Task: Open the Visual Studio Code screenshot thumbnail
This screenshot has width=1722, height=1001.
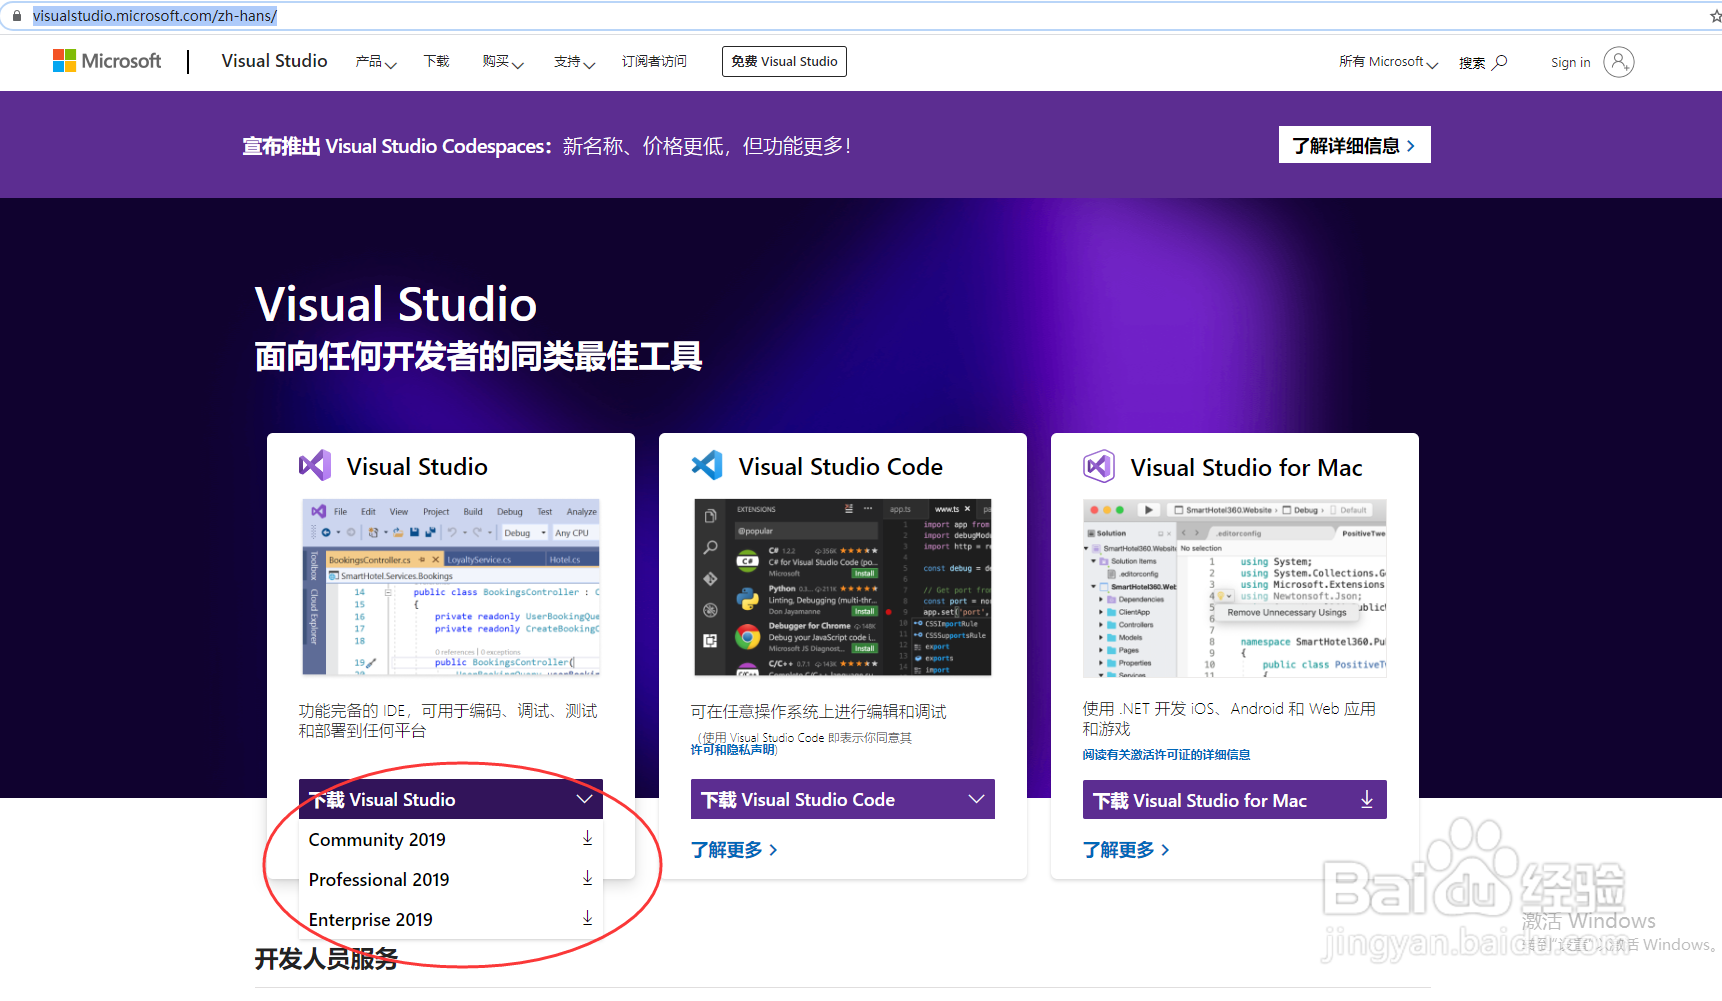Action: (843, 587)
